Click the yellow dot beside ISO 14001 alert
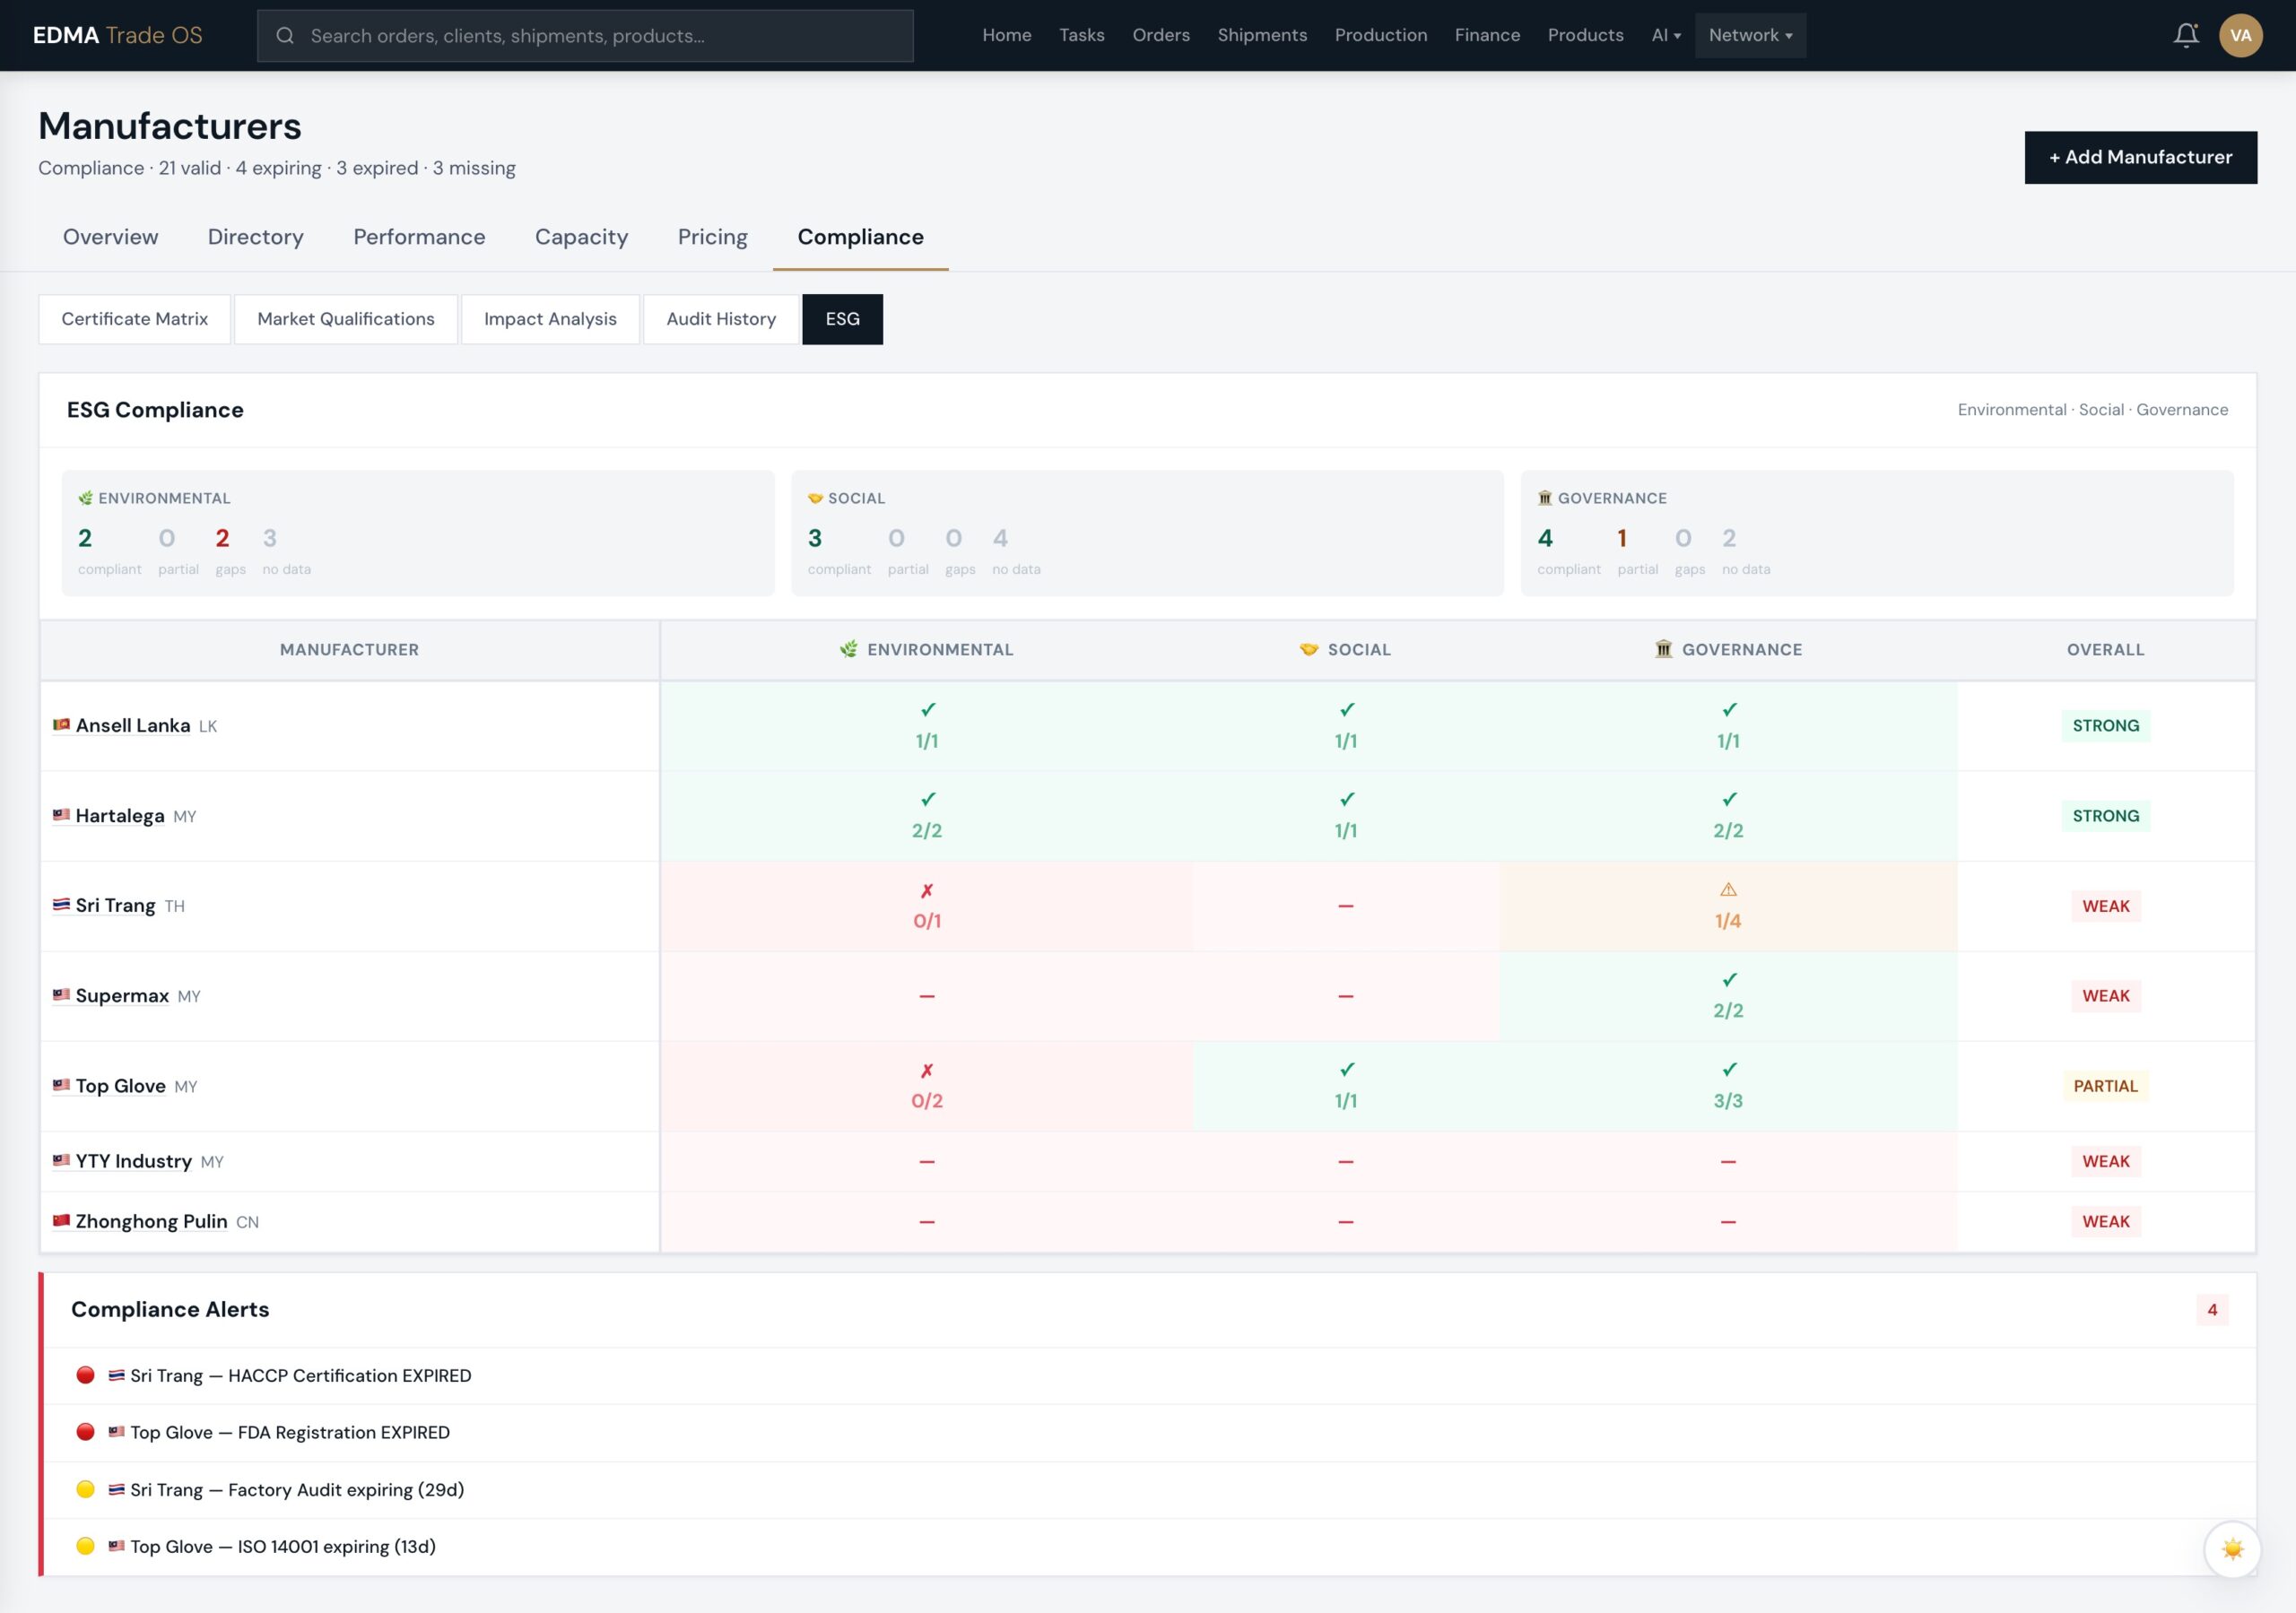 coord(86,1546)
